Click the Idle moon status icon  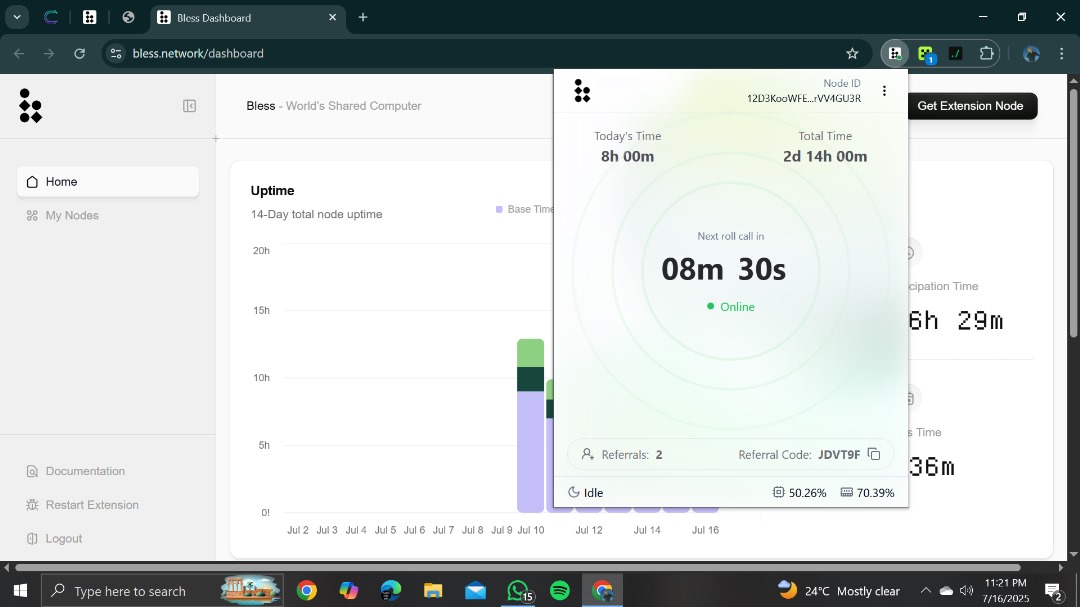(x=573, y=492)
